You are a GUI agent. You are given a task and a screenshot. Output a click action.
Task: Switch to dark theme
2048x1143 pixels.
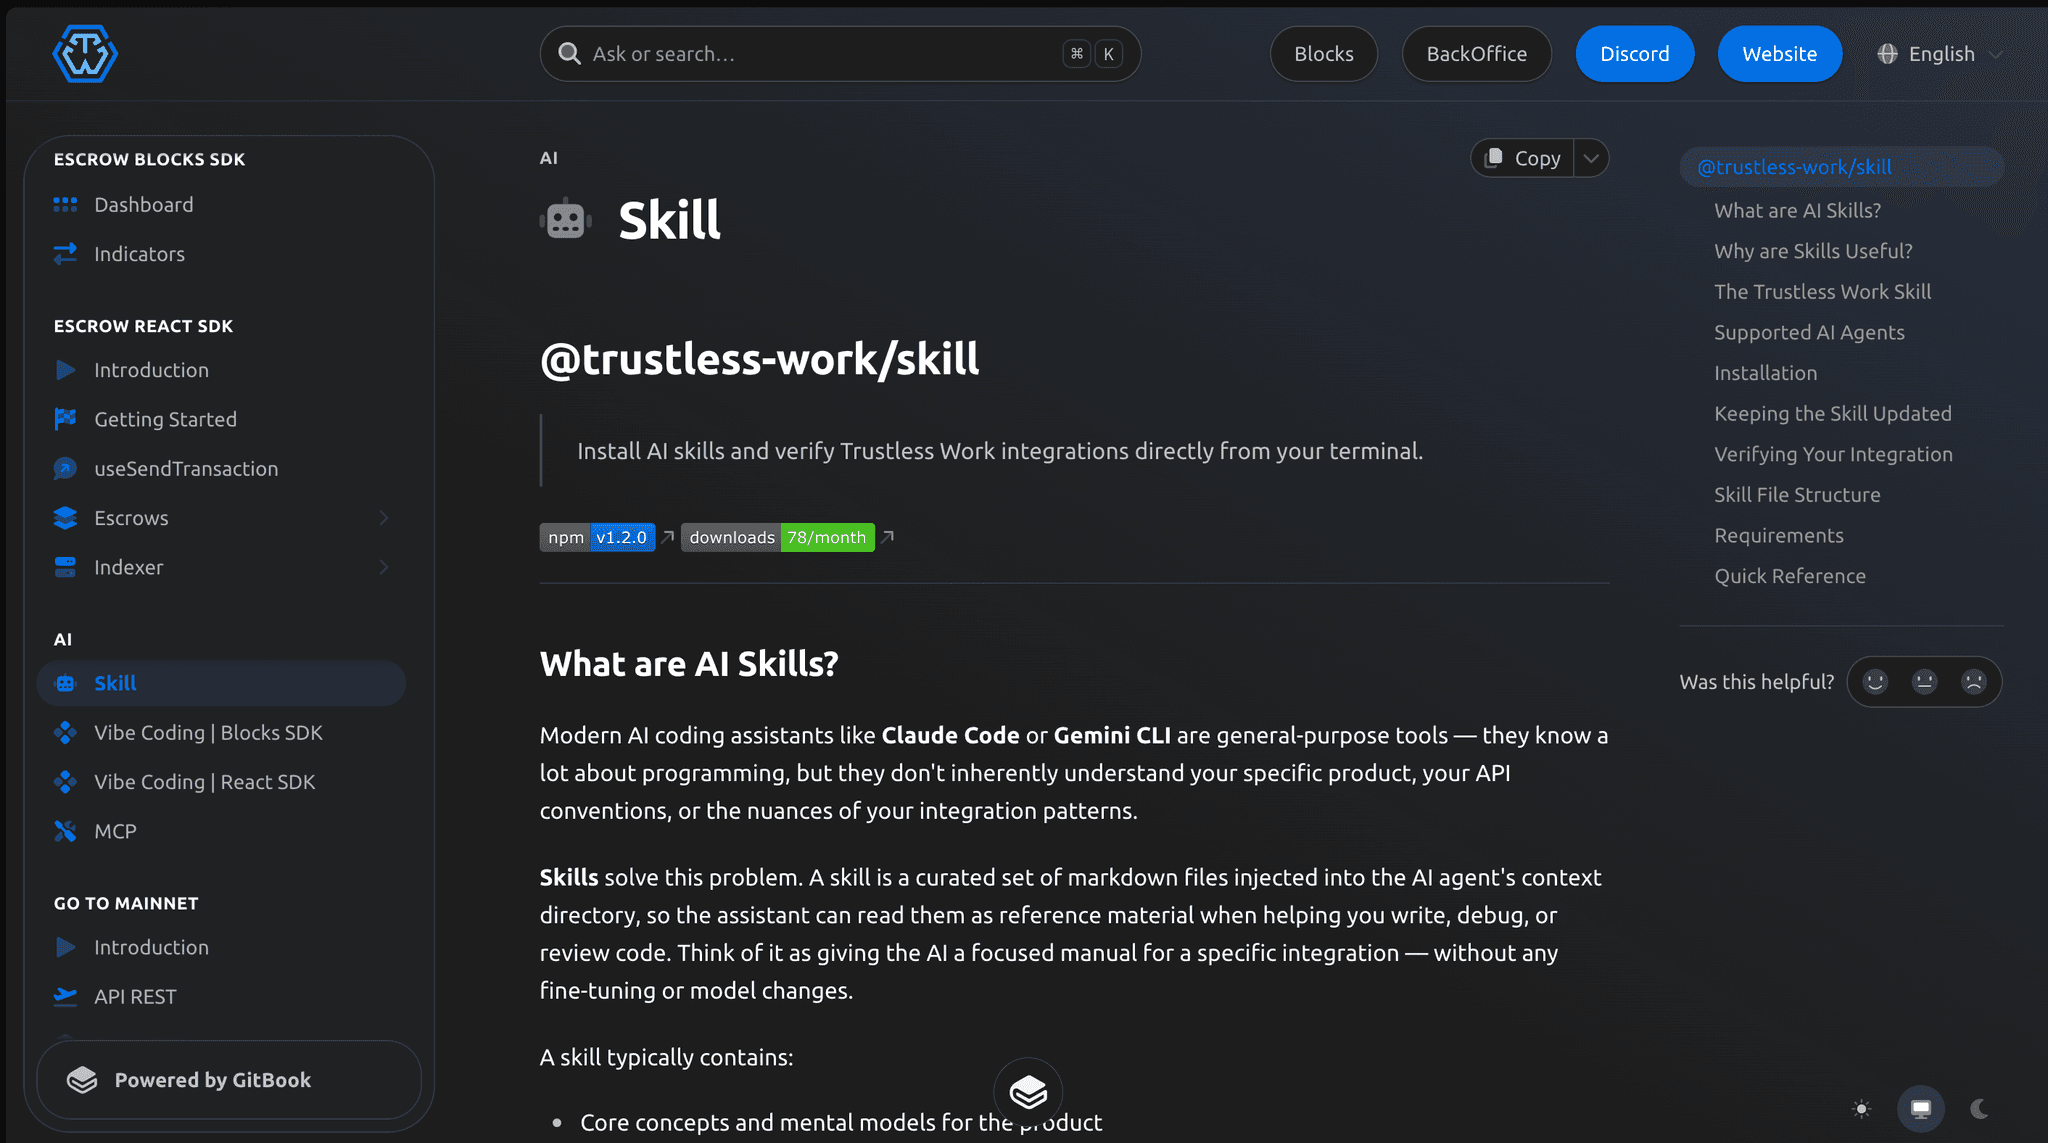1979,1108
